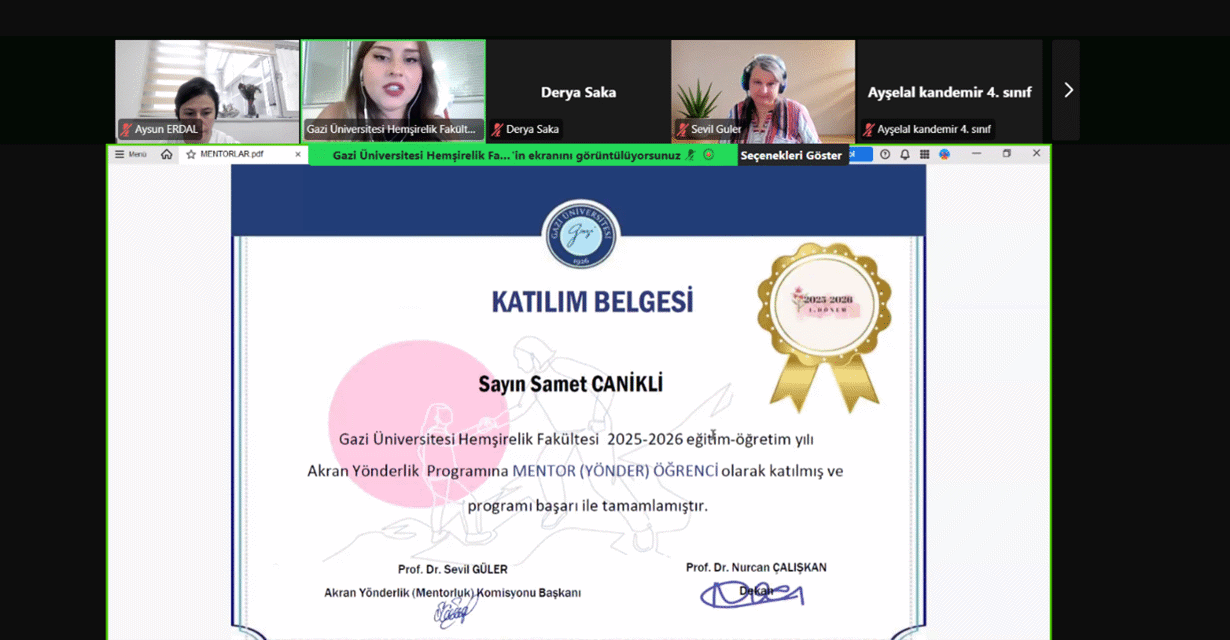Click the muted mic icon on Derya Saka
The height and width of the screenshot is (640, 1230).
coord(497,129)
